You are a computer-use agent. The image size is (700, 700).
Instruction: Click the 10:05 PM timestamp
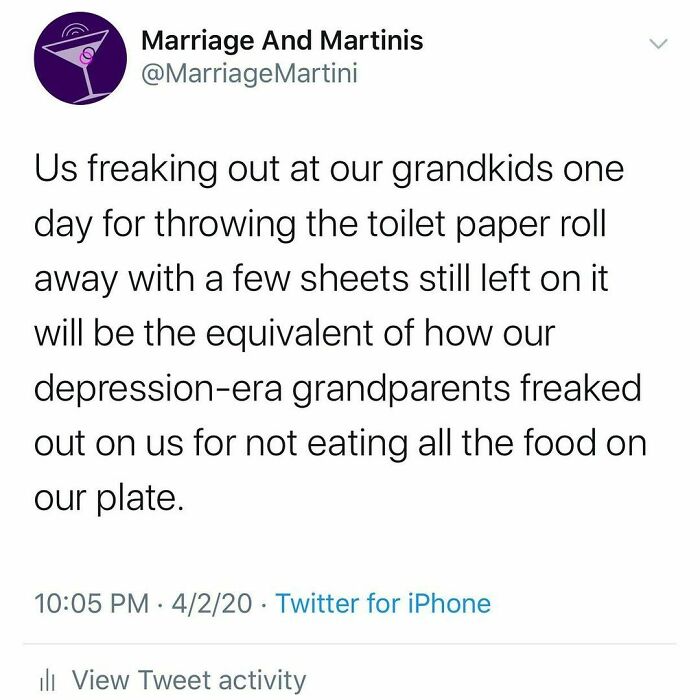click(x=91, y=604)
